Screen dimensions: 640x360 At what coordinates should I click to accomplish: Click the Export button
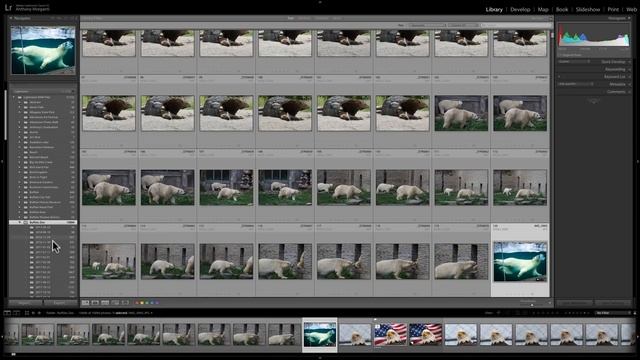tap(60, 303)
